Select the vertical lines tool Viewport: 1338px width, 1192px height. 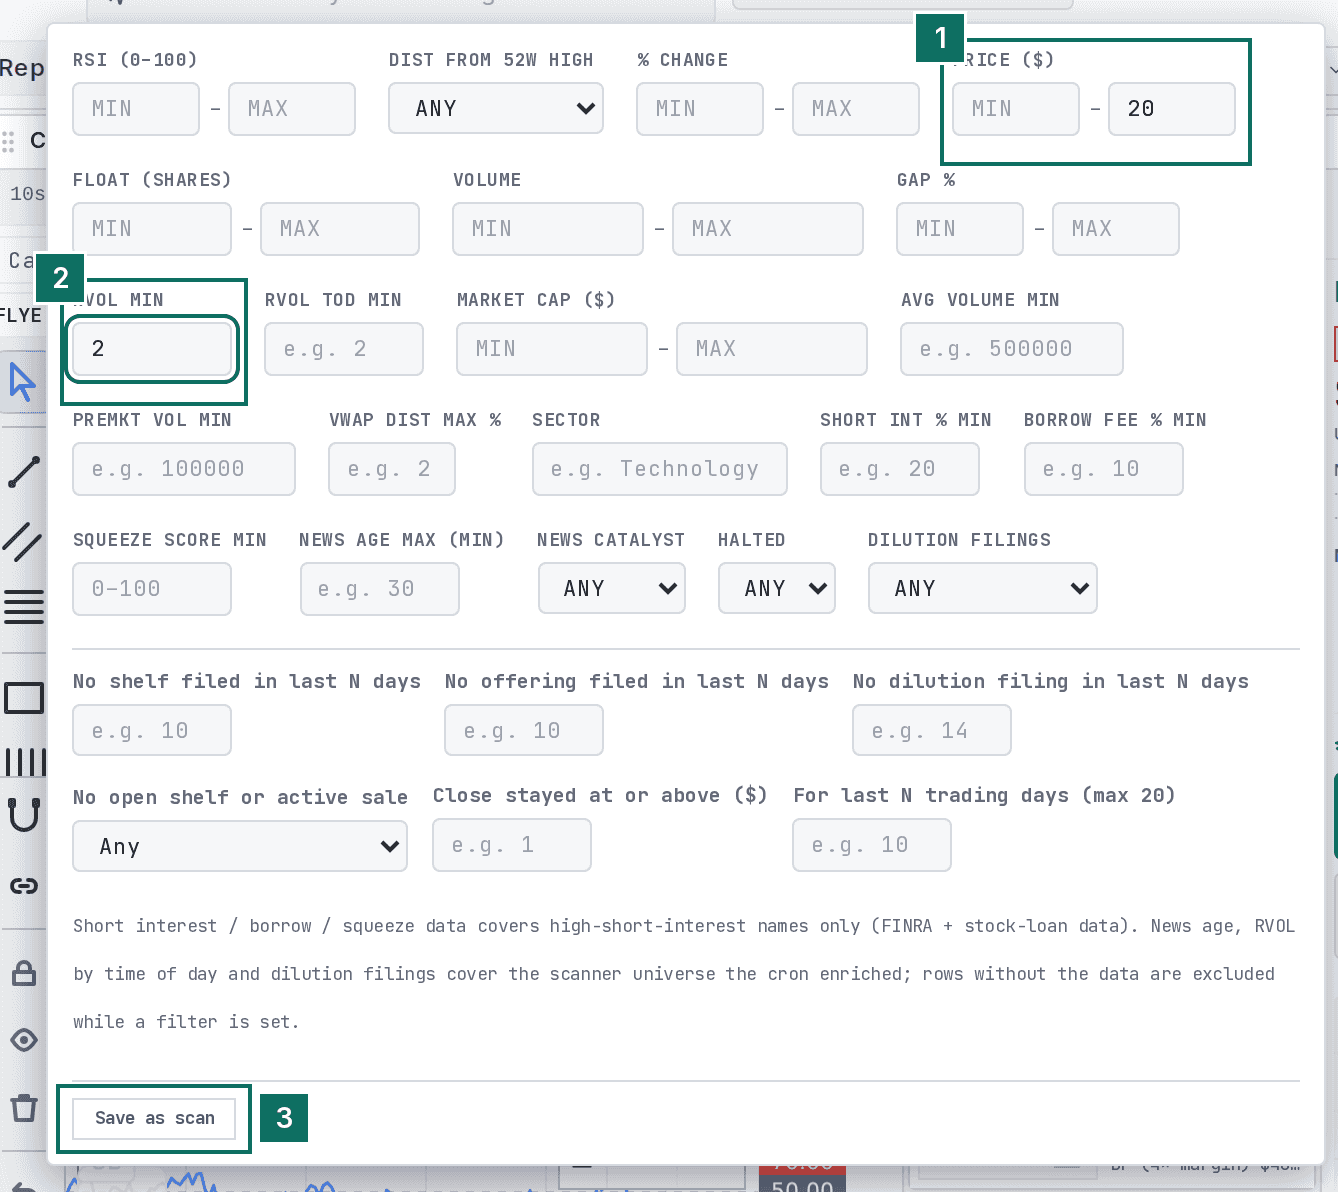pyautogui.click(x=23, y=762)
